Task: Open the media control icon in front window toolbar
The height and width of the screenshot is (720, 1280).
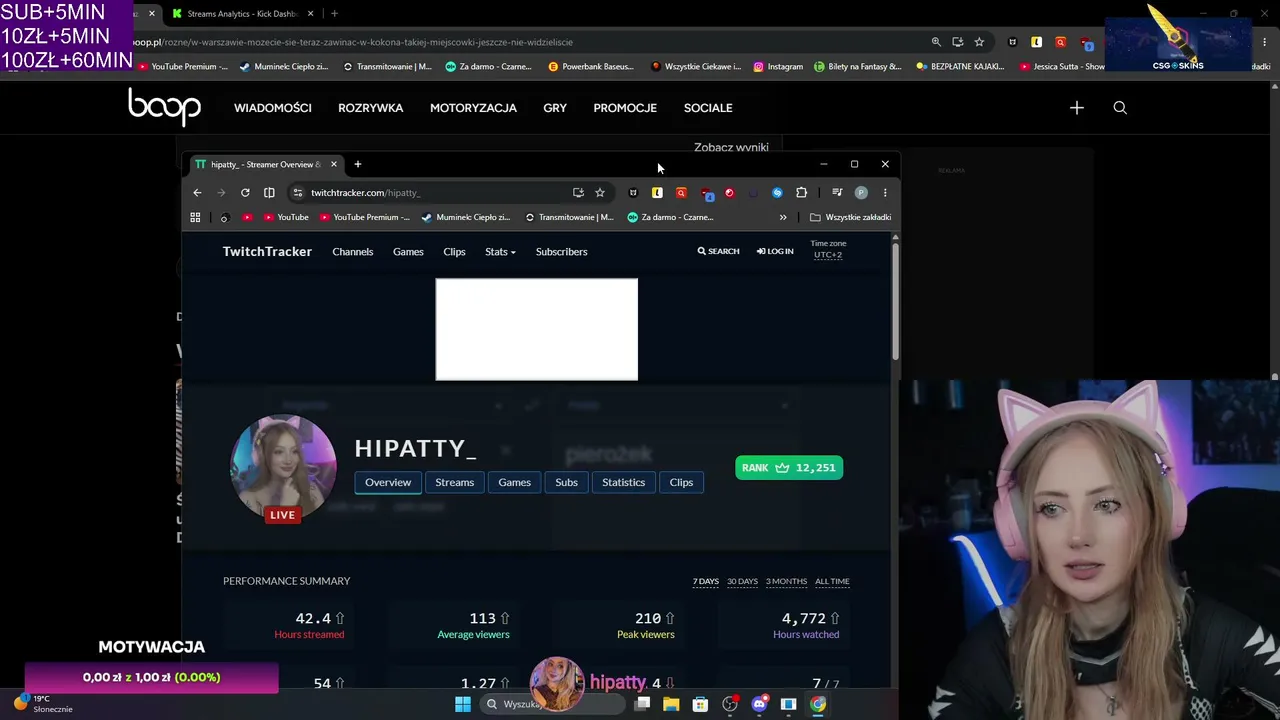Action: point(837,193)
